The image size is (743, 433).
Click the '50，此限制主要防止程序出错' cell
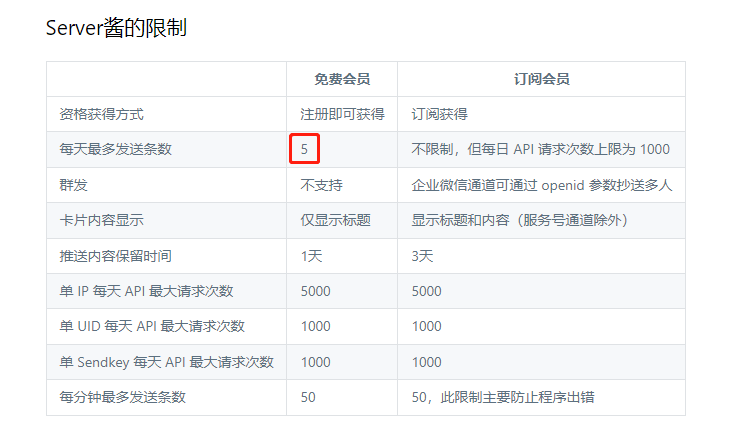(503, 397)
